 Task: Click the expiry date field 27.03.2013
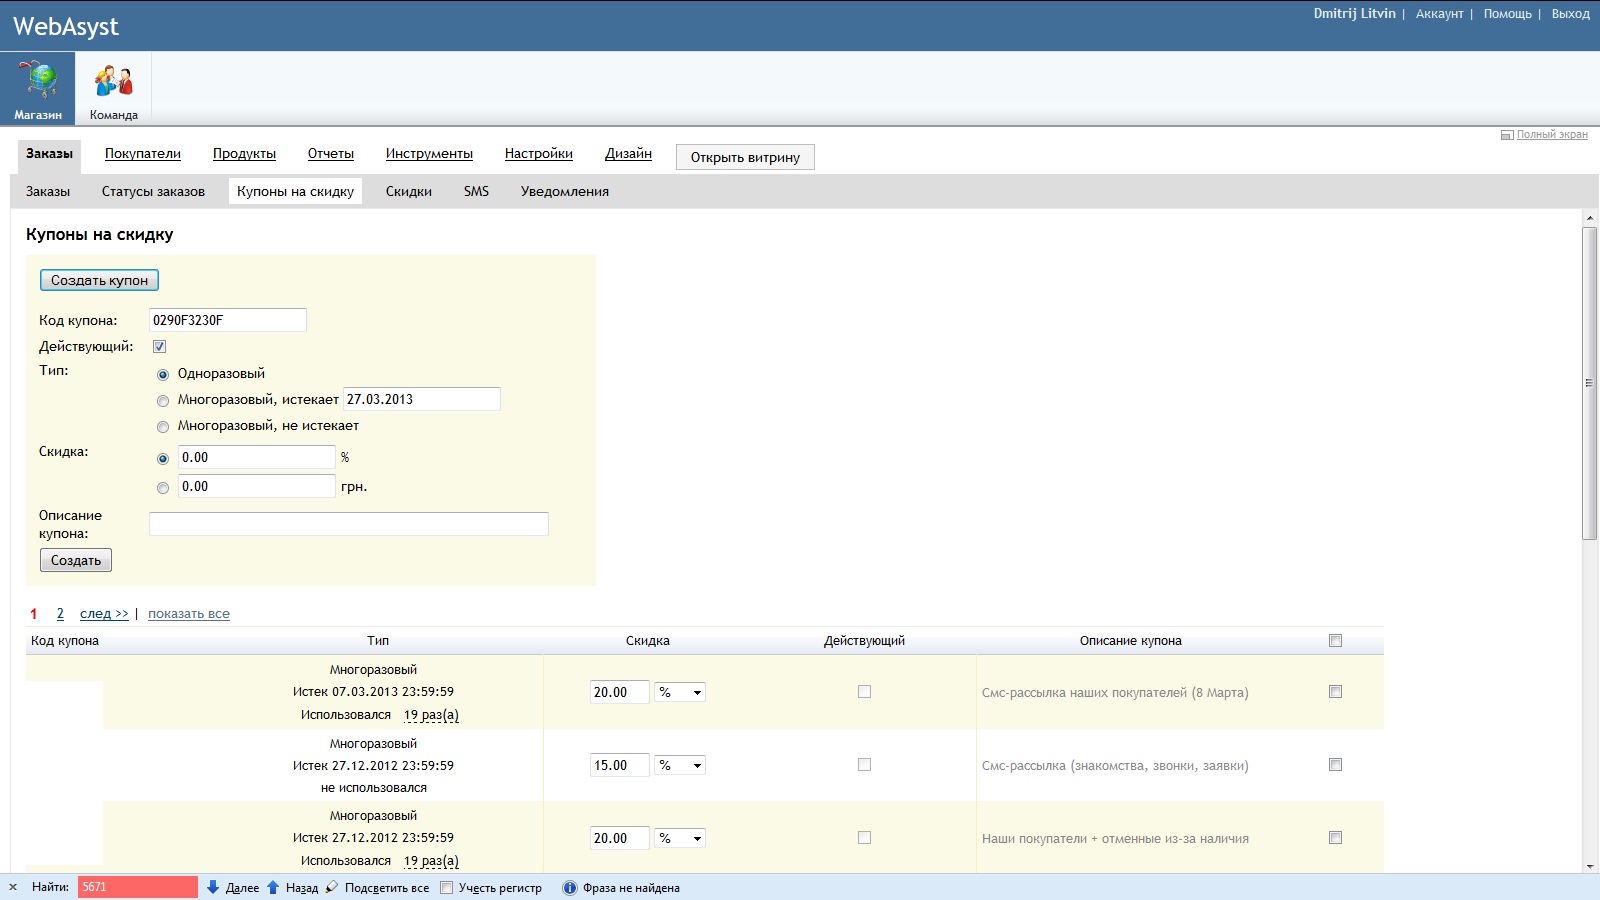422,399
